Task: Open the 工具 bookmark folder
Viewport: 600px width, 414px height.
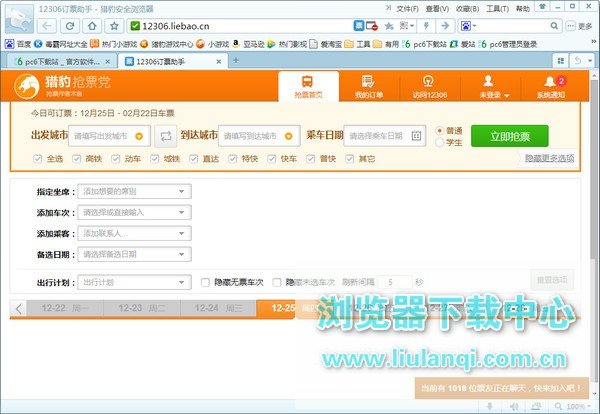Action: point(357,44)
